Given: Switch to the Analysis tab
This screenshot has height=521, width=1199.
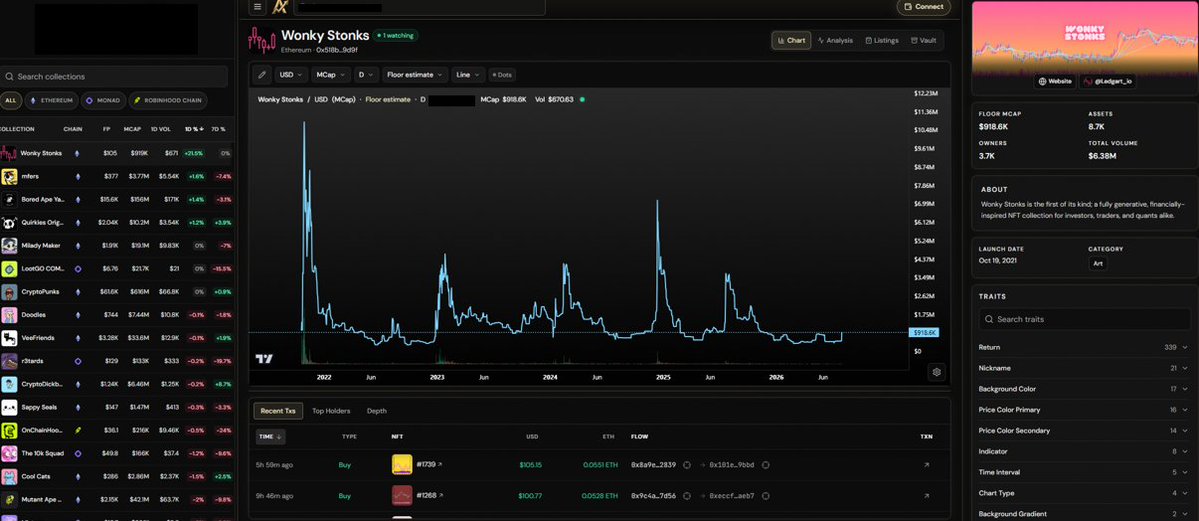Looking at the screenshot, I should (x=834, y=41).
